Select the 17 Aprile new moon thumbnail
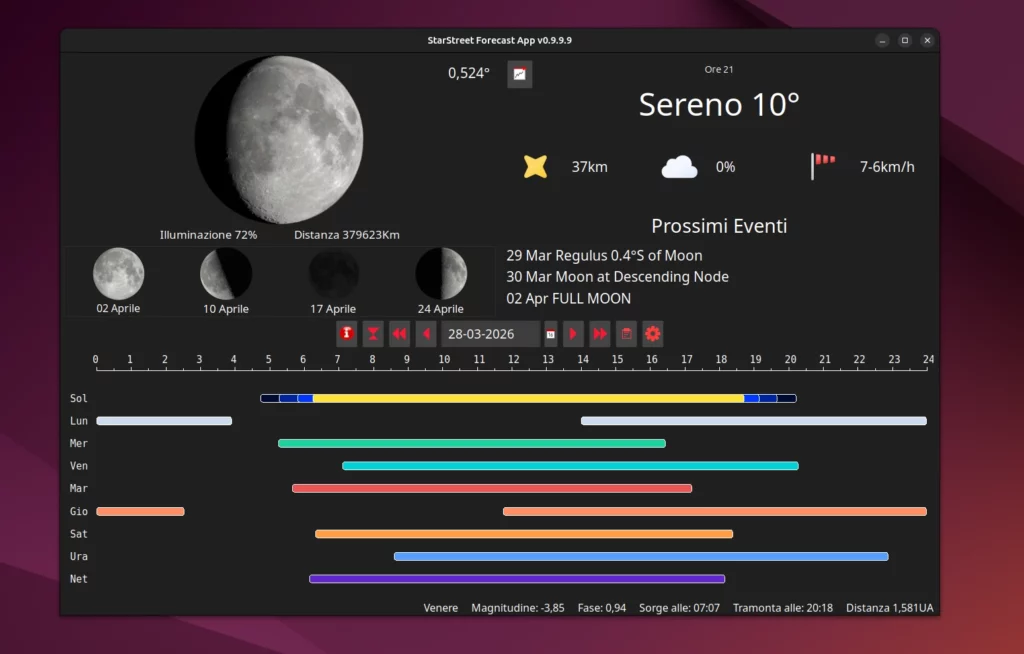This screenshot has width=1024, height=654. 333,272
